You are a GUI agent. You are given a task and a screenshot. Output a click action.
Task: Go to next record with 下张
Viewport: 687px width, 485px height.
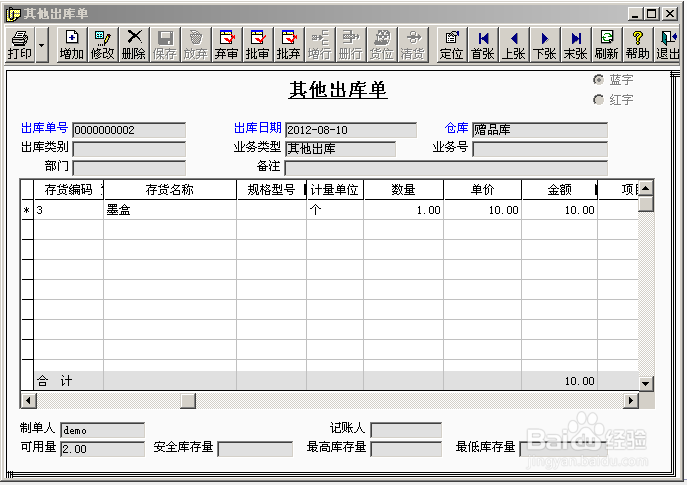pos(545,45)
